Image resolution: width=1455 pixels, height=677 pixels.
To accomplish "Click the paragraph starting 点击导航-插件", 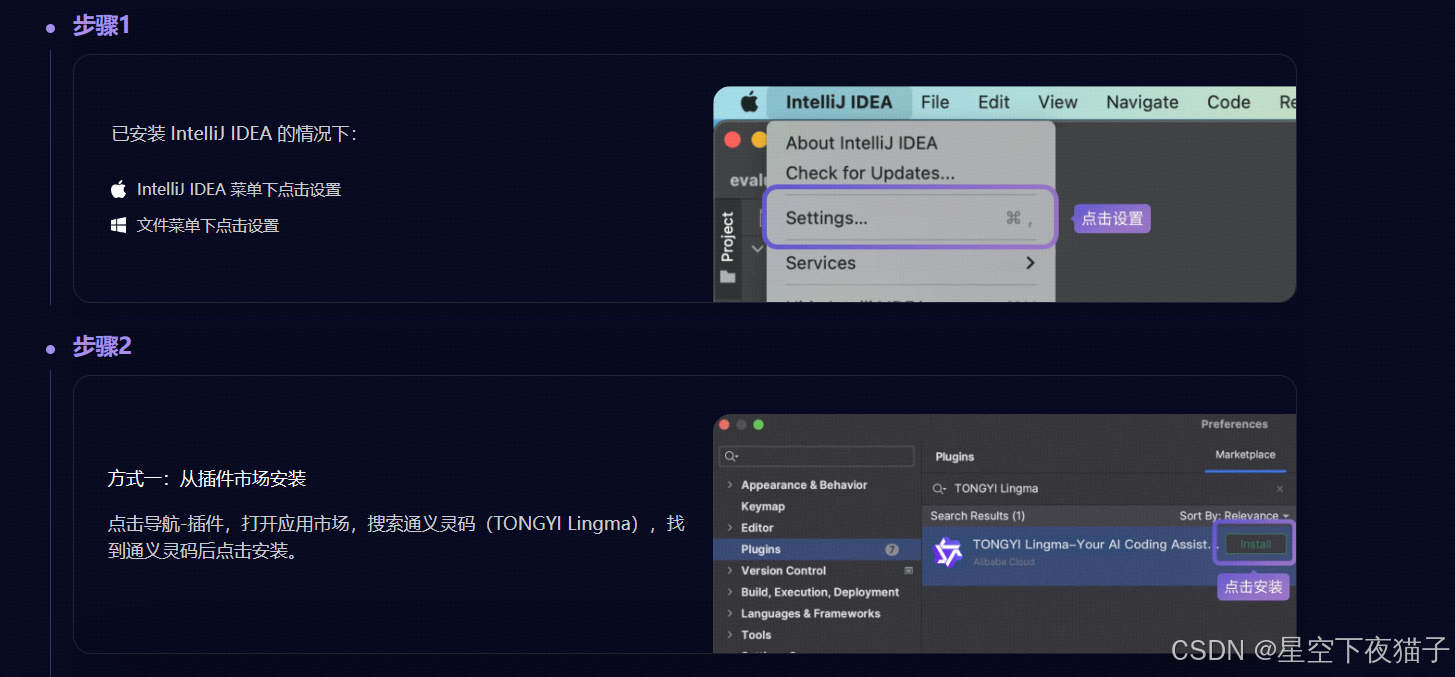I will point(396,537).
